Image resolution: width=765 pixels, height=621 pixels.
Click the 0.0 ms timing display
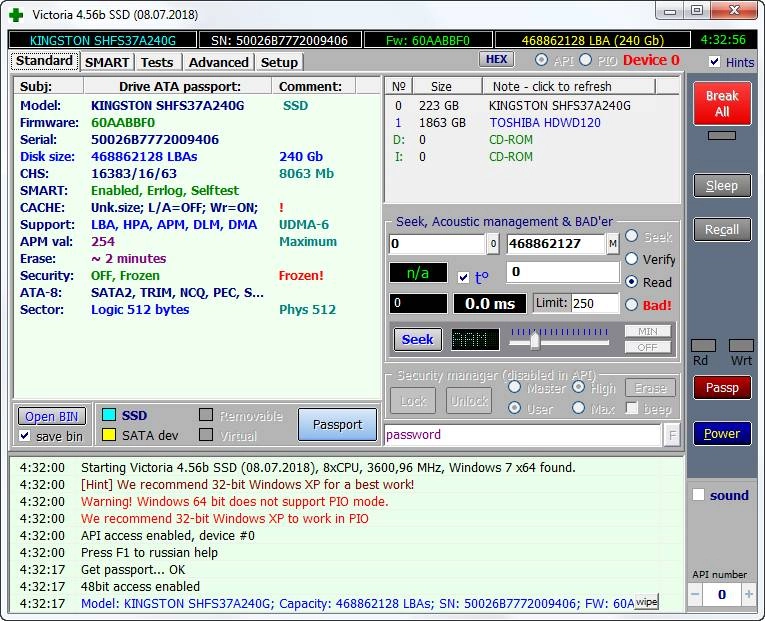click(490, 303)
